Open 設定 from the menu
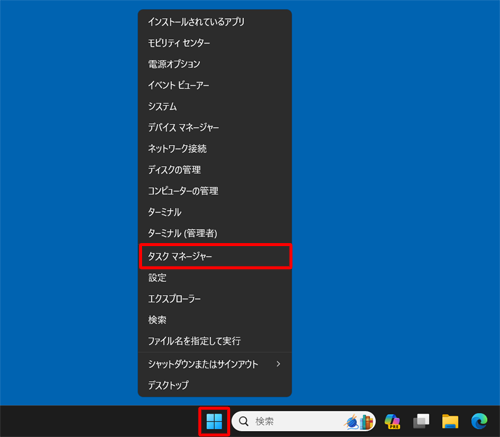The width and height of the screenshot is (500, 437). (x=215, y=278)
